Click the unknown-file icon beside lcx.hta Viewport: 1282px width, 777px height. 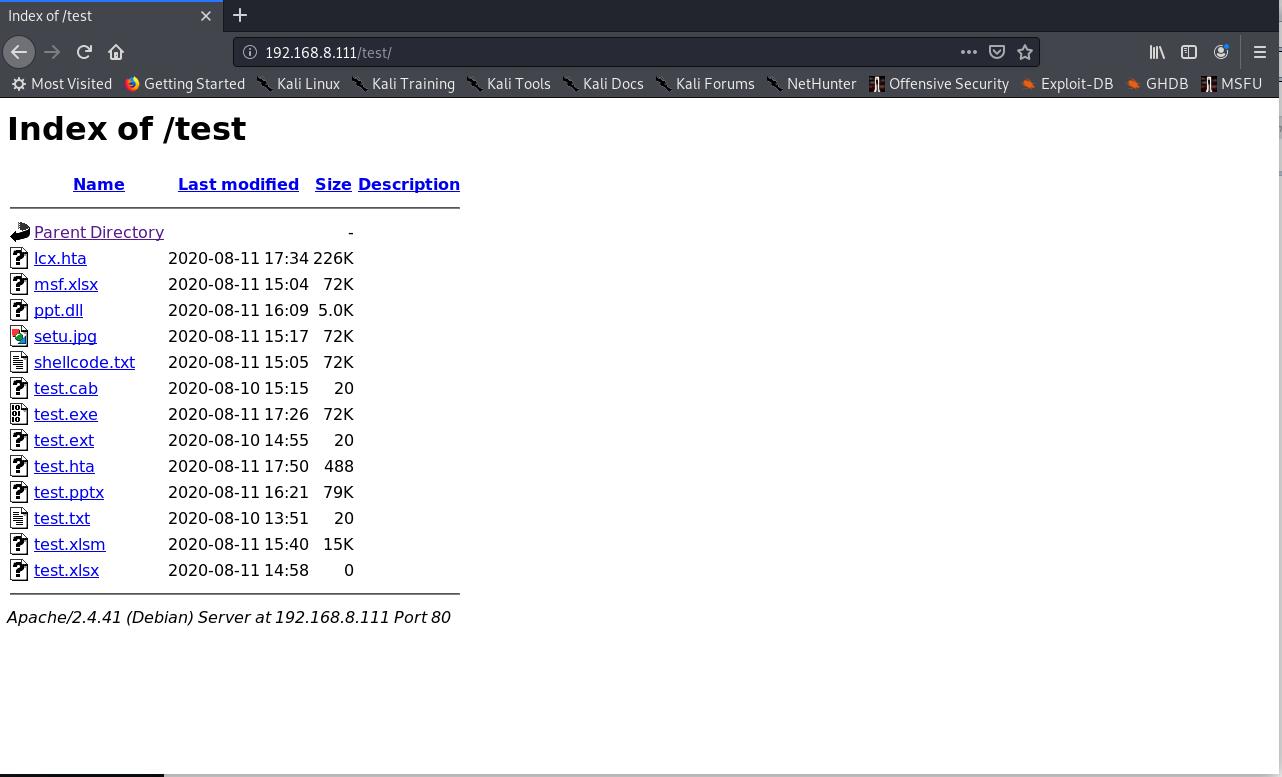19,258
